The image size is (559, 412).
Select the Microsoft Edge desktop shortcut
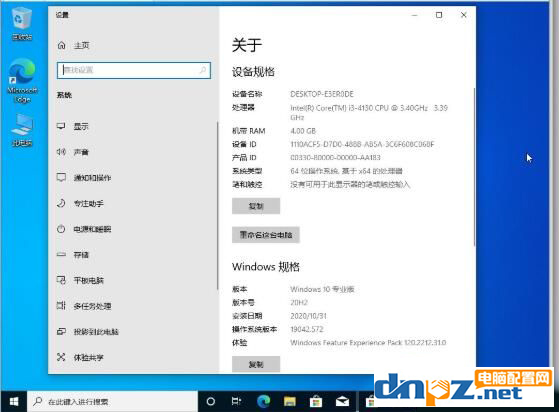pyautogui.click(x=22, y=81)
